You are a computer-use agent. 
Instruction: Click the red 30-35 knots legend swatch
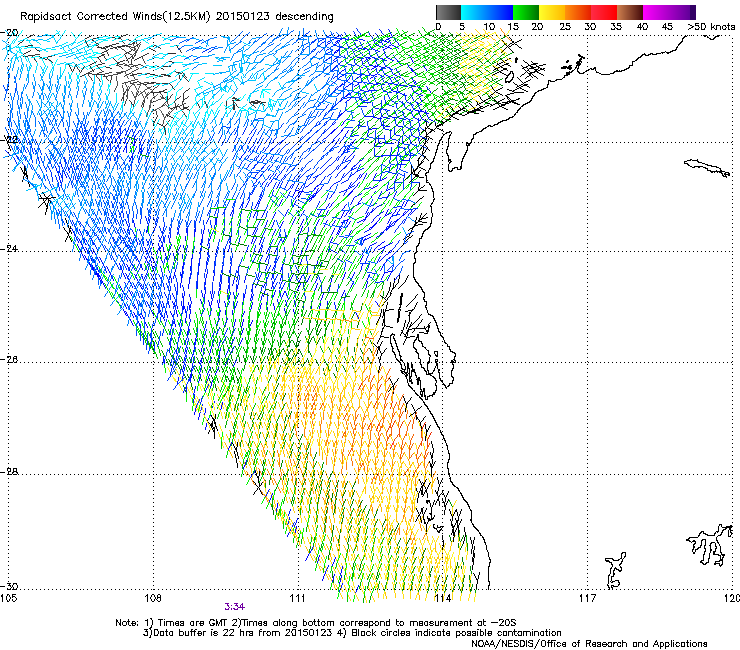tap(604, 12)
